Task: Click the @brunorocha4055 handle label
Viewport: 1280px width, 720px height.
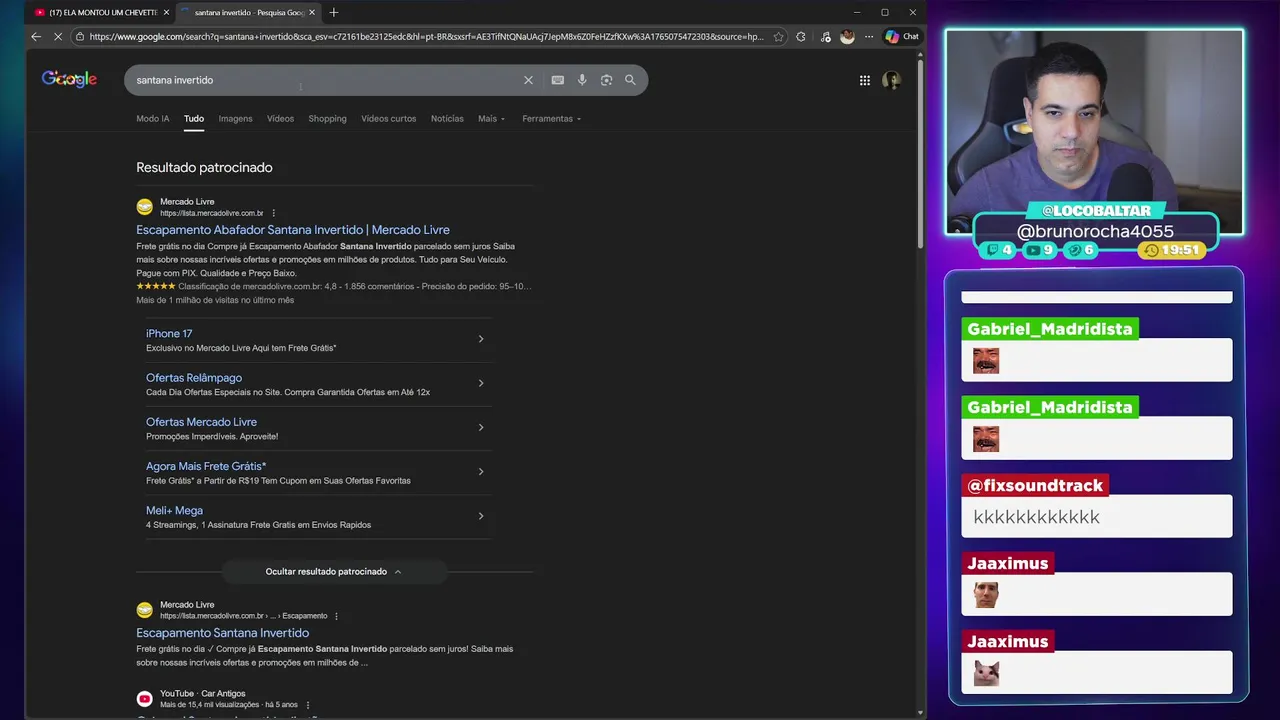Action: tap(1095, 231)
